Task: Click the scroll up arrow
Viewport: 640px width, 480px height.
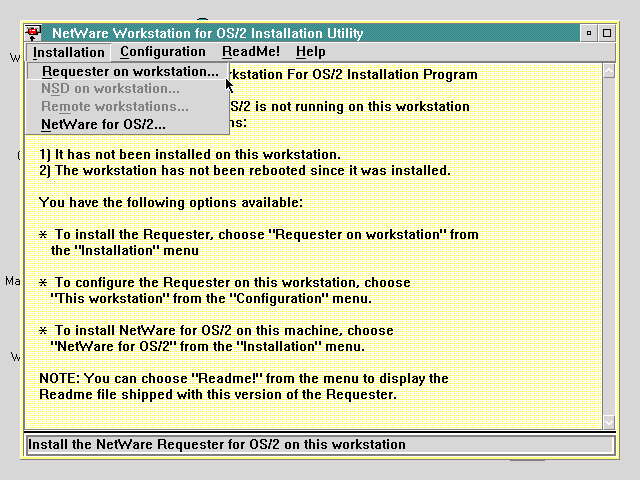Action: 609,71
